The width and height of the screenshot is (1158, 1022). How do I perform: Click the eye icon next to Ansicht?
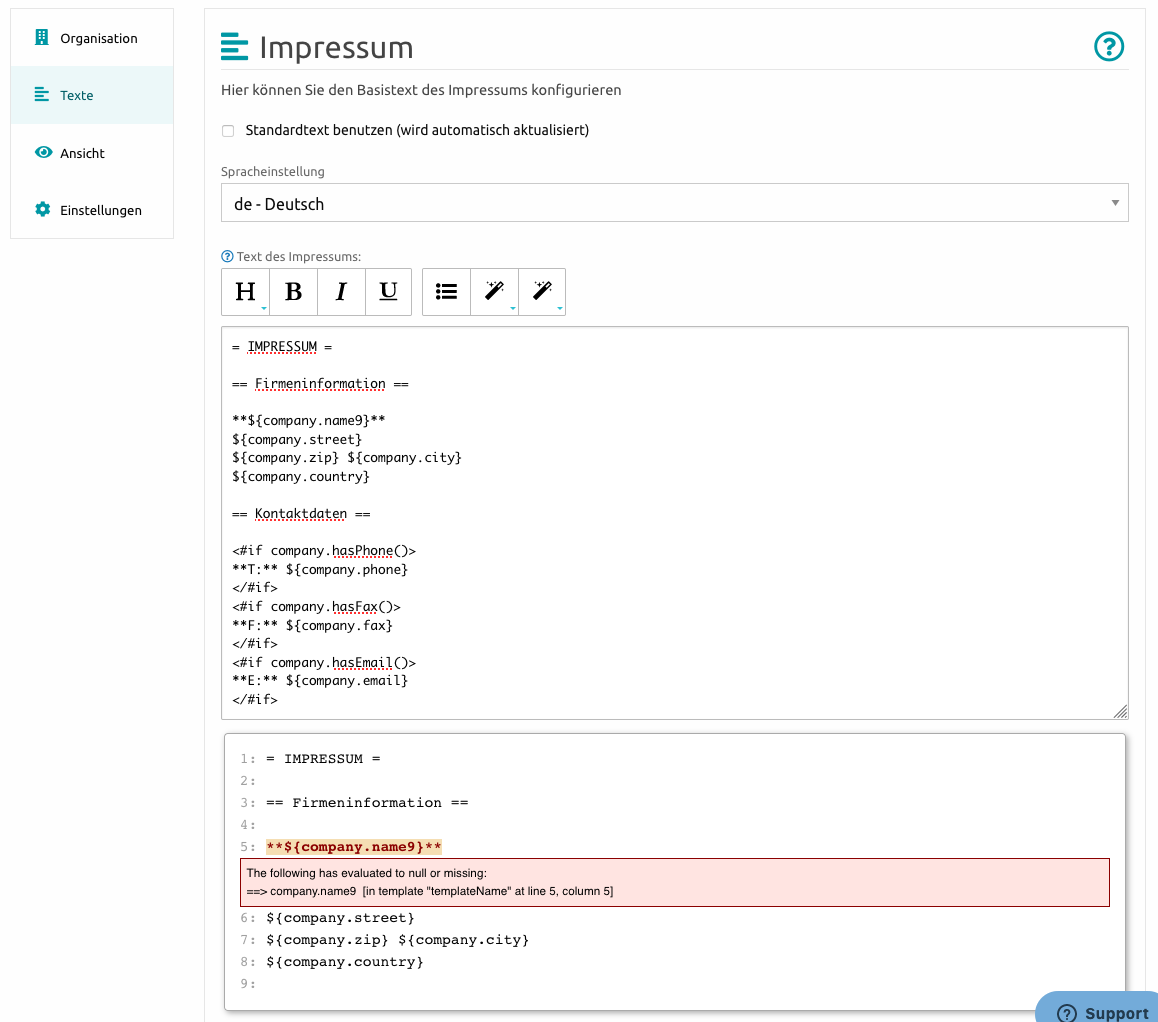pyautogui.click(x=42, y=153)
